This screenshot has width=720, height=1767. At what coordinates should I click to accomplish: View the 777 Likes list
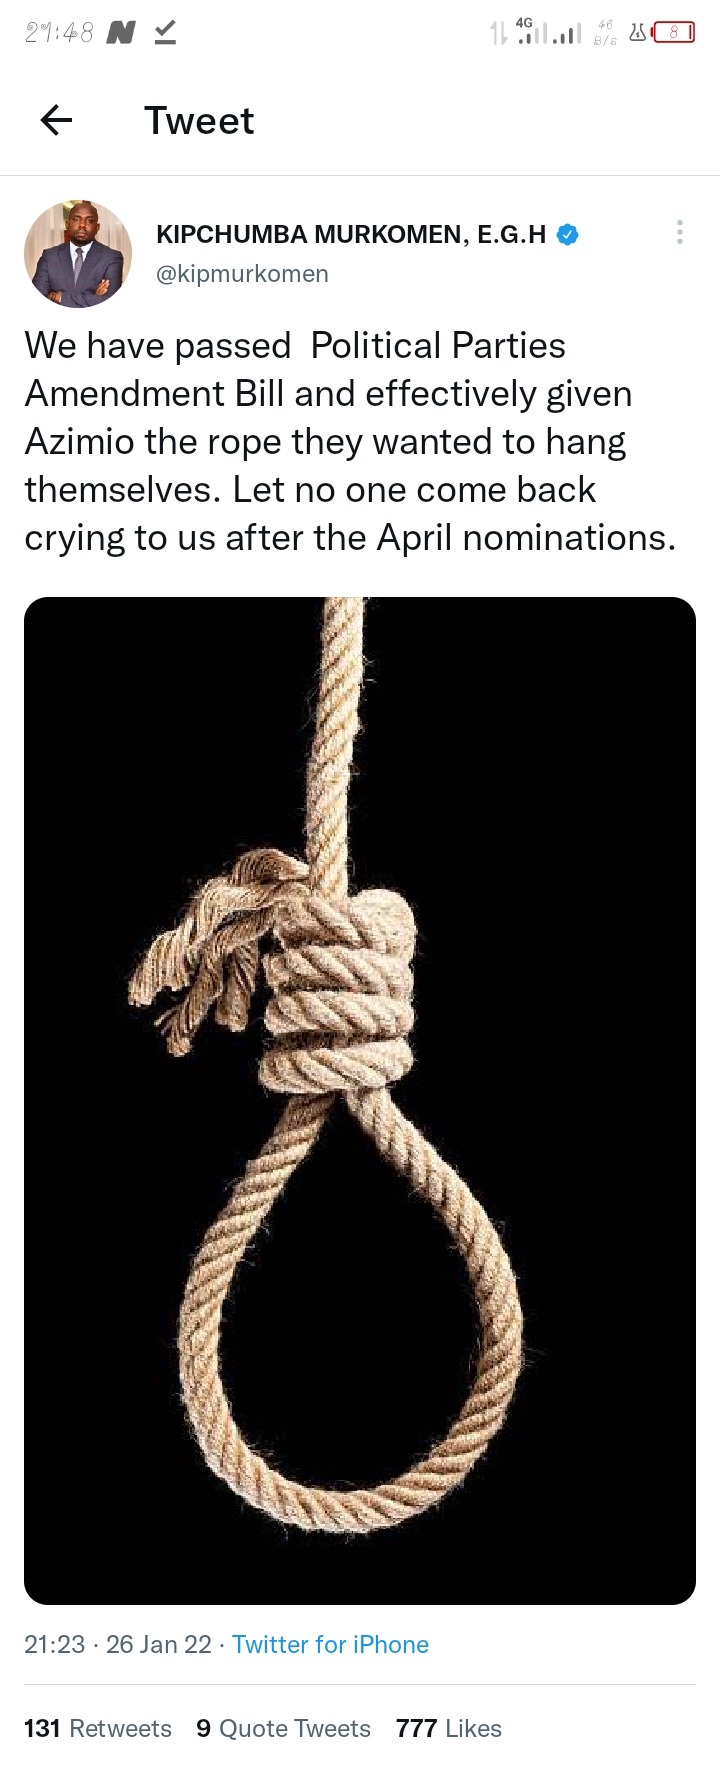[449, 1729]
